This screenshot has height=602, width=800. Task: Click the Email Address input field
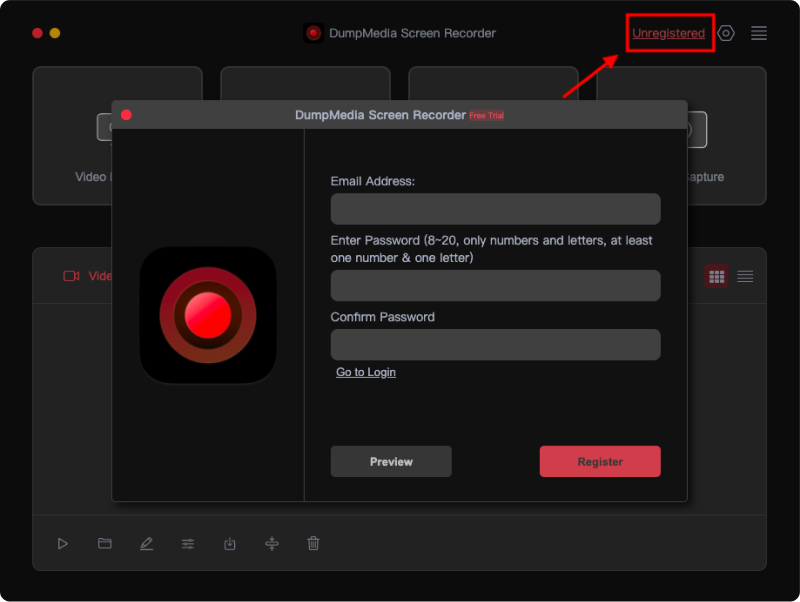pos(495,209)
